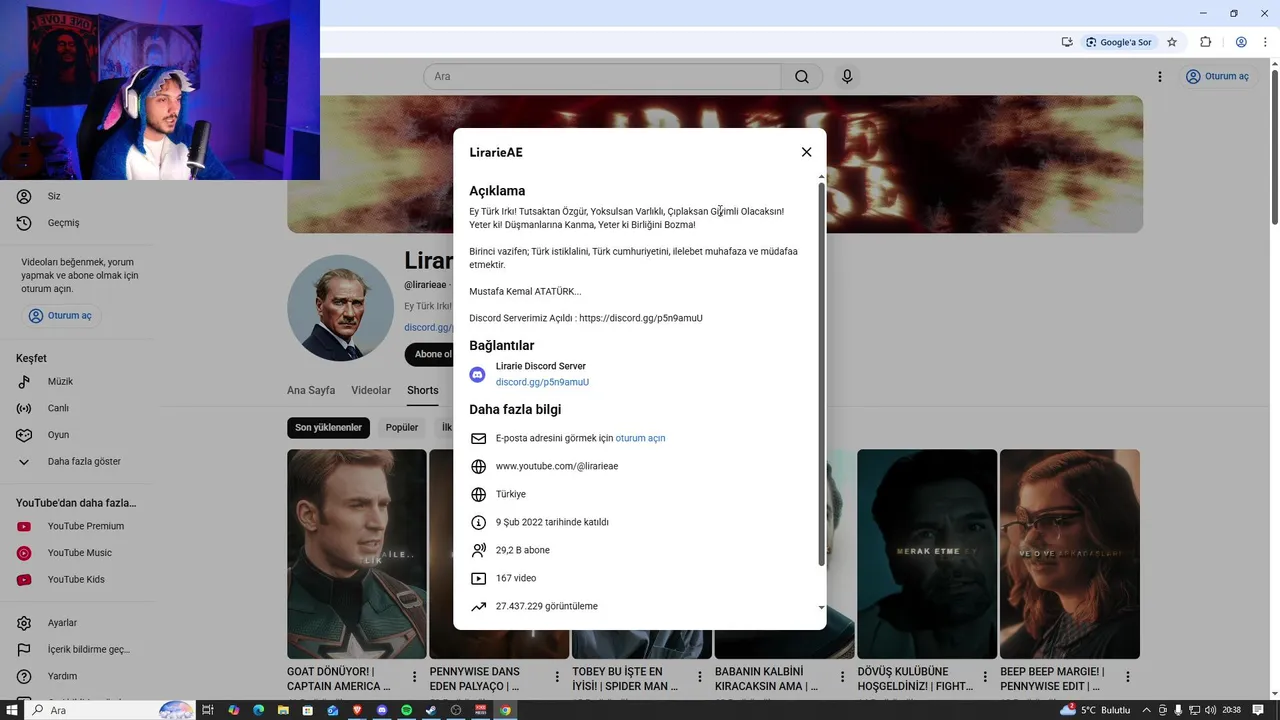Open Chrome's three-dot menu

pyautogui.click(x=1265, y=42)
